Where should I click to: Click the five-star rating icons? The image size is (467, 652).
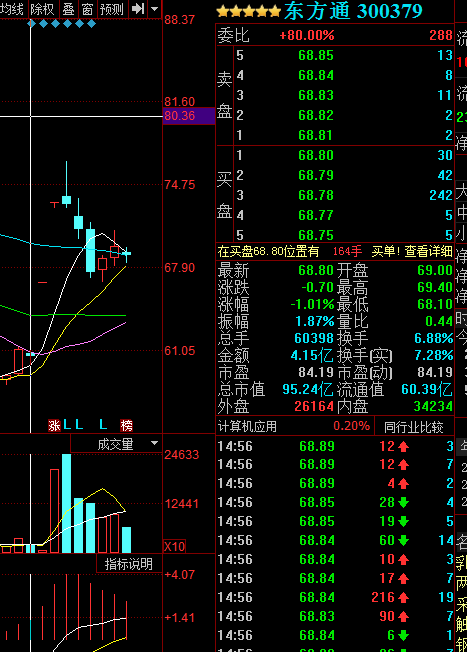click(x=249, y=11)
